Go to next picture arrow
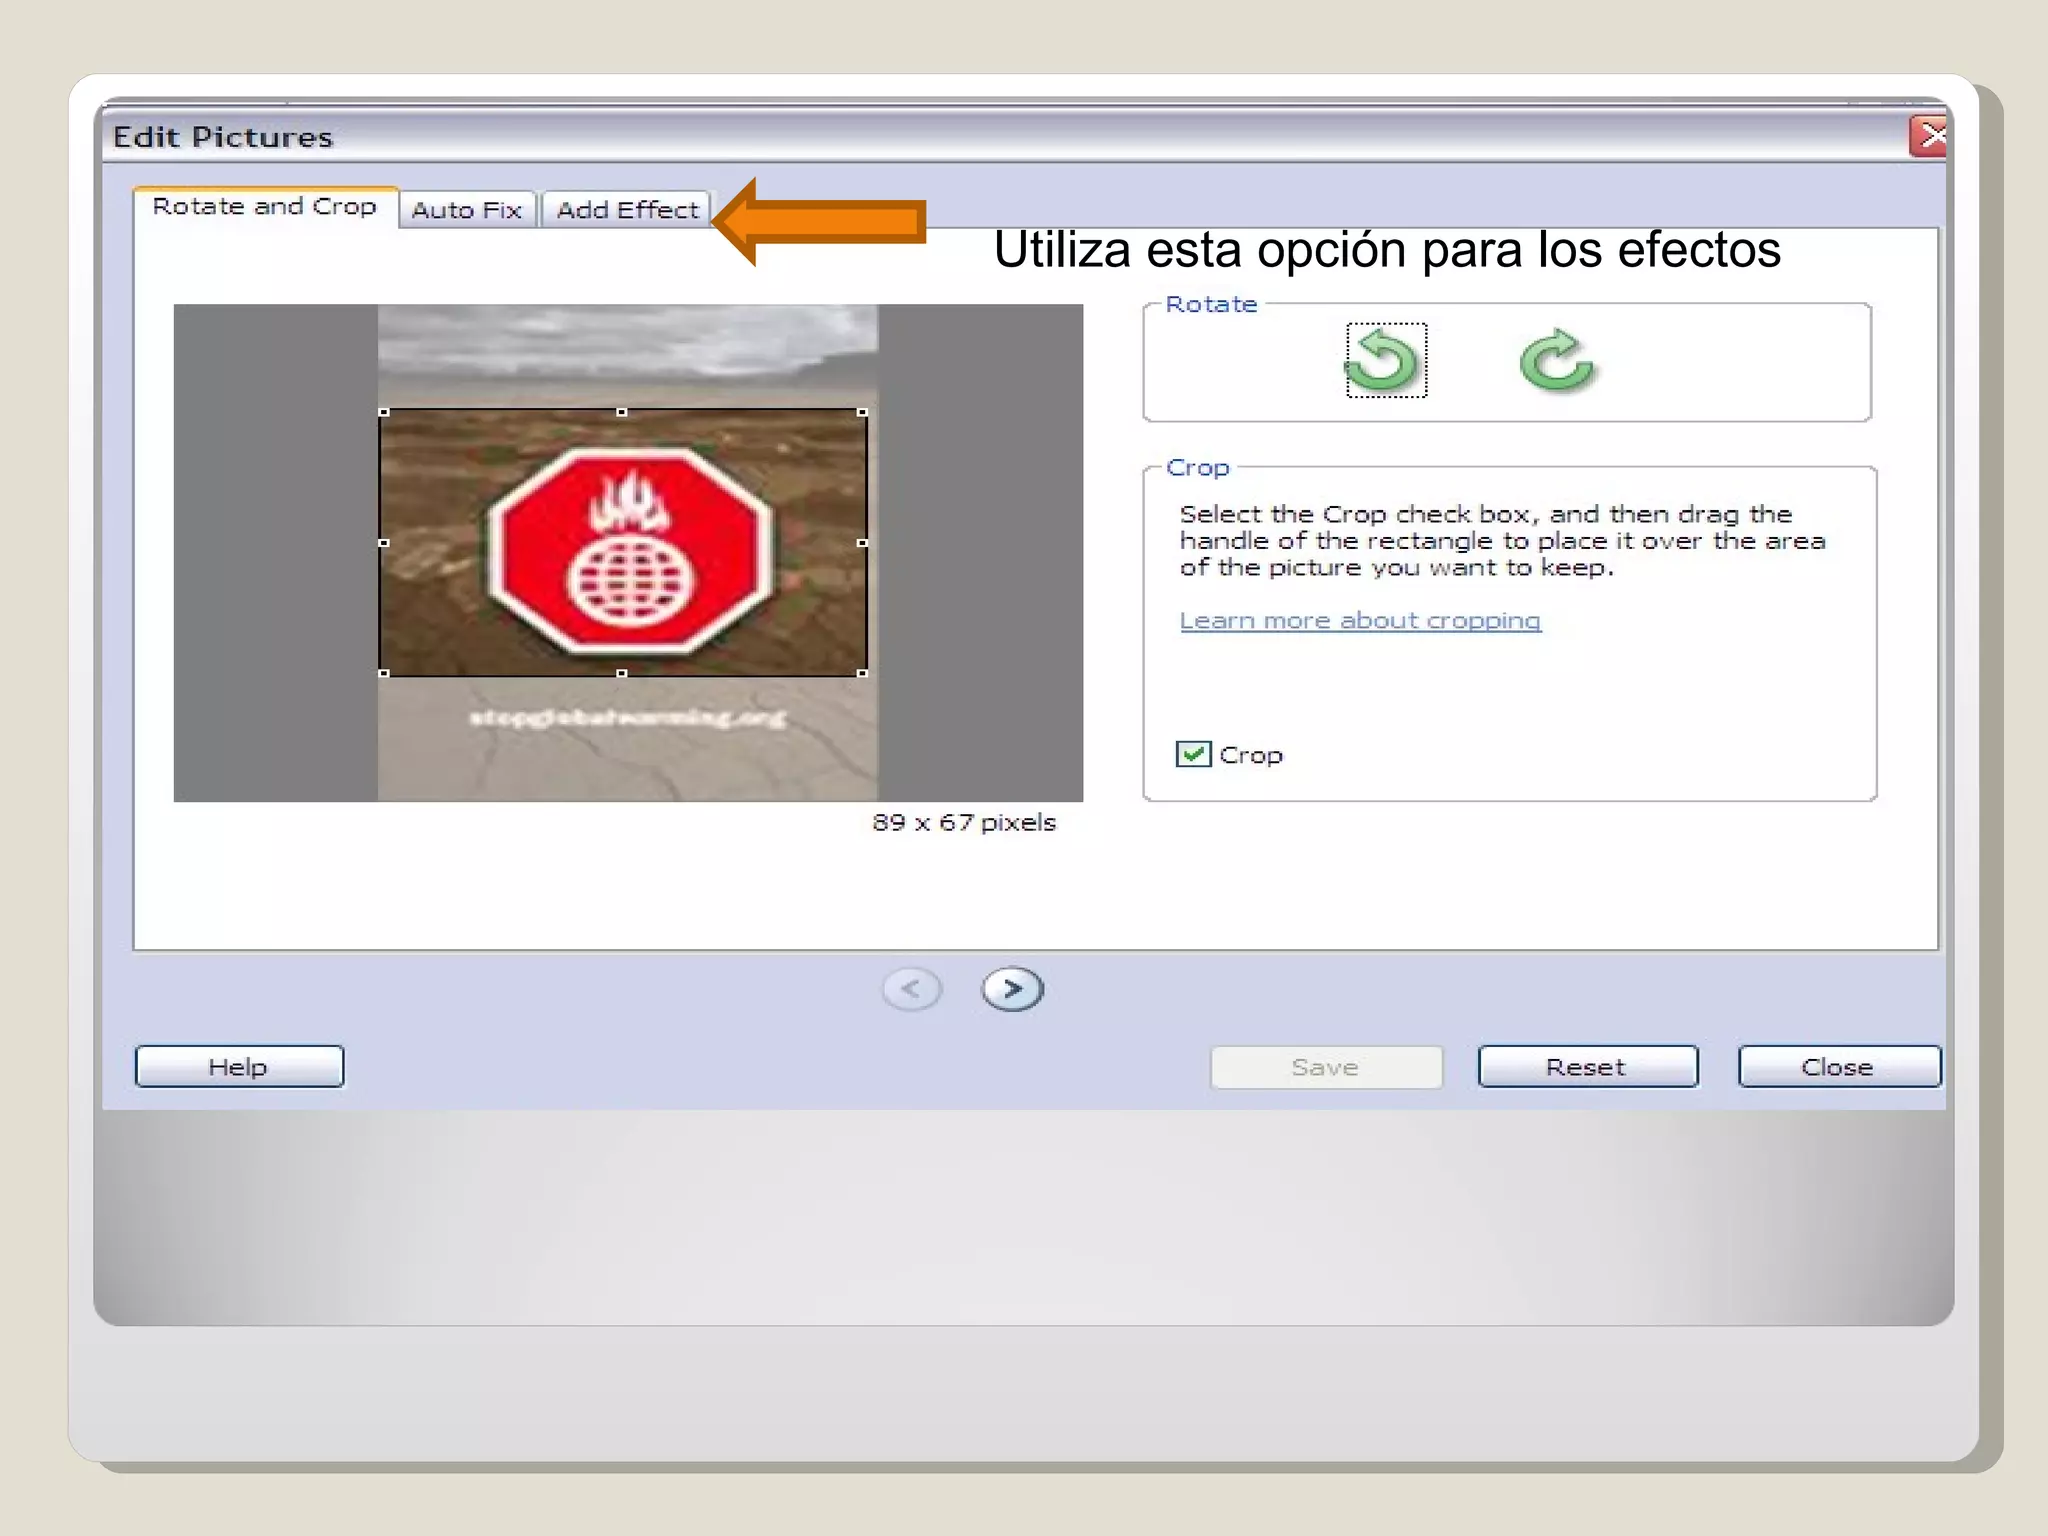This screenshot has width=2048, height=1536. coord(1012,989)
